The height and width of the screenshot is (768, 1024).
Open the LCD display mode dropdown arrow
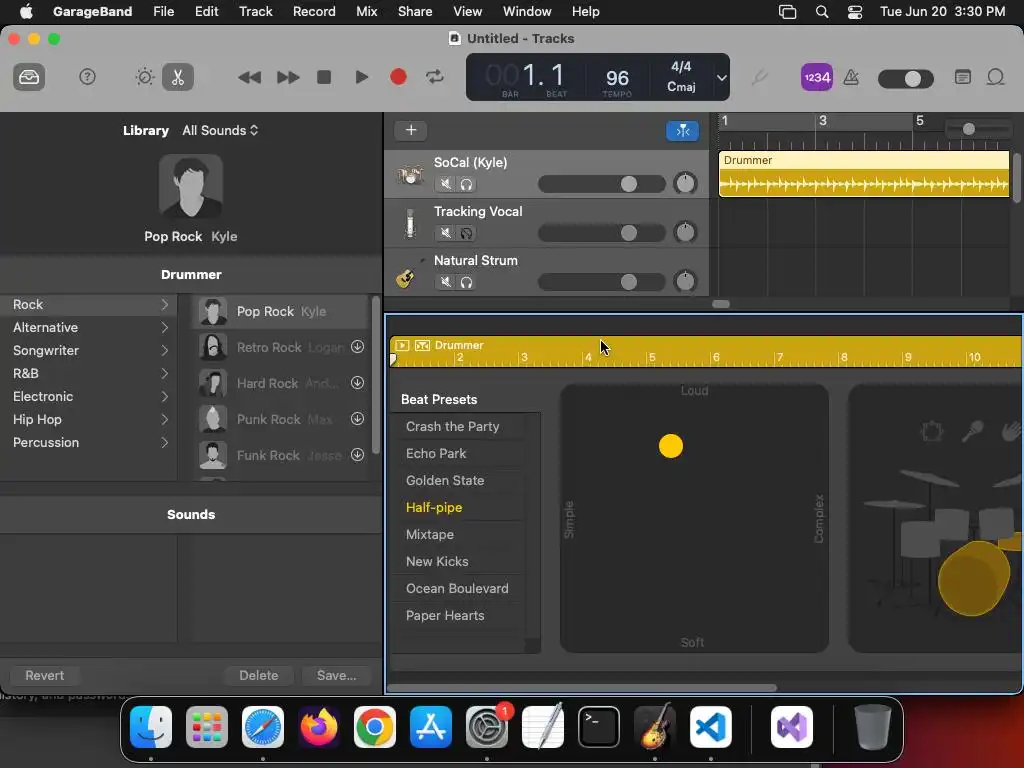tap(722, 78)
